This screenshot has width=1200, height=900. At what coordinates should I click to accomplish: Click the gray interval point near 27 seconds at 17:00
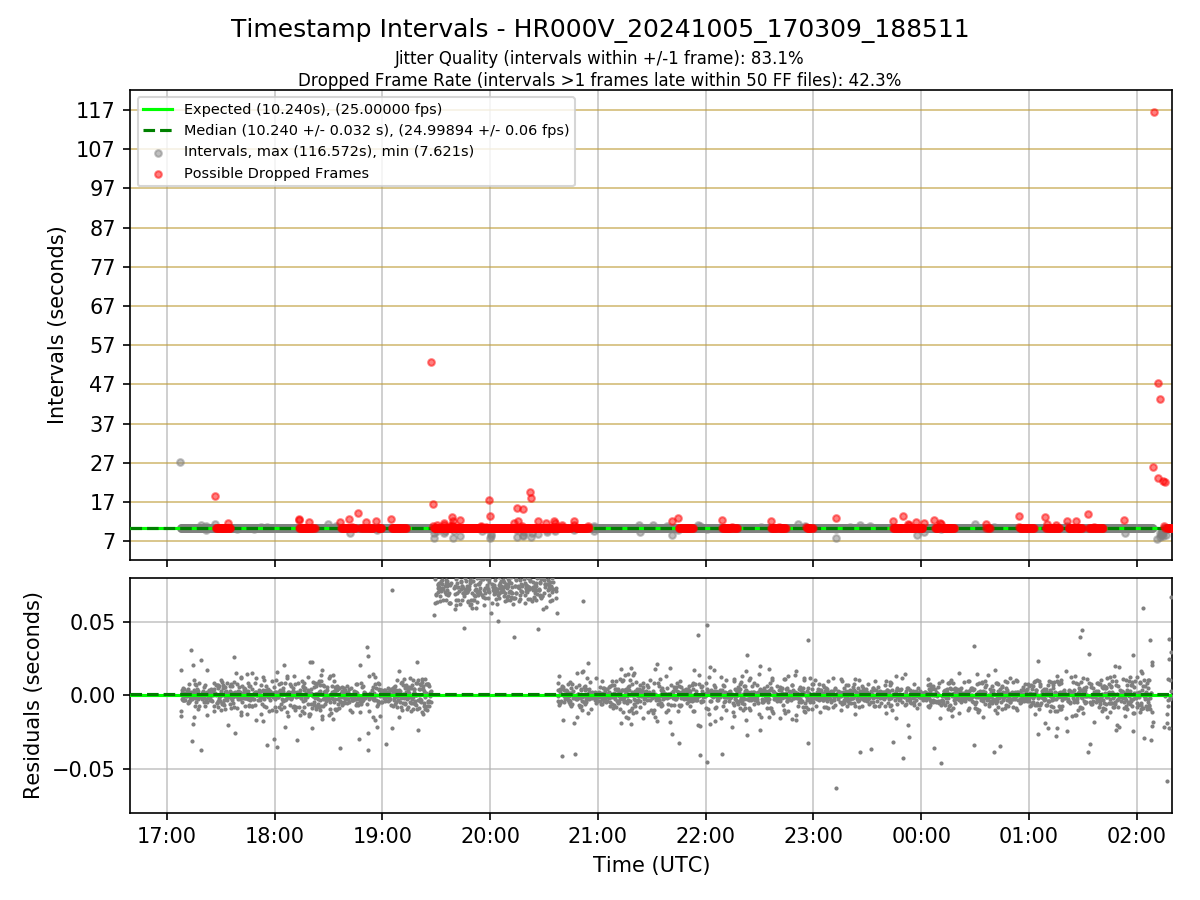pos(180,462)
